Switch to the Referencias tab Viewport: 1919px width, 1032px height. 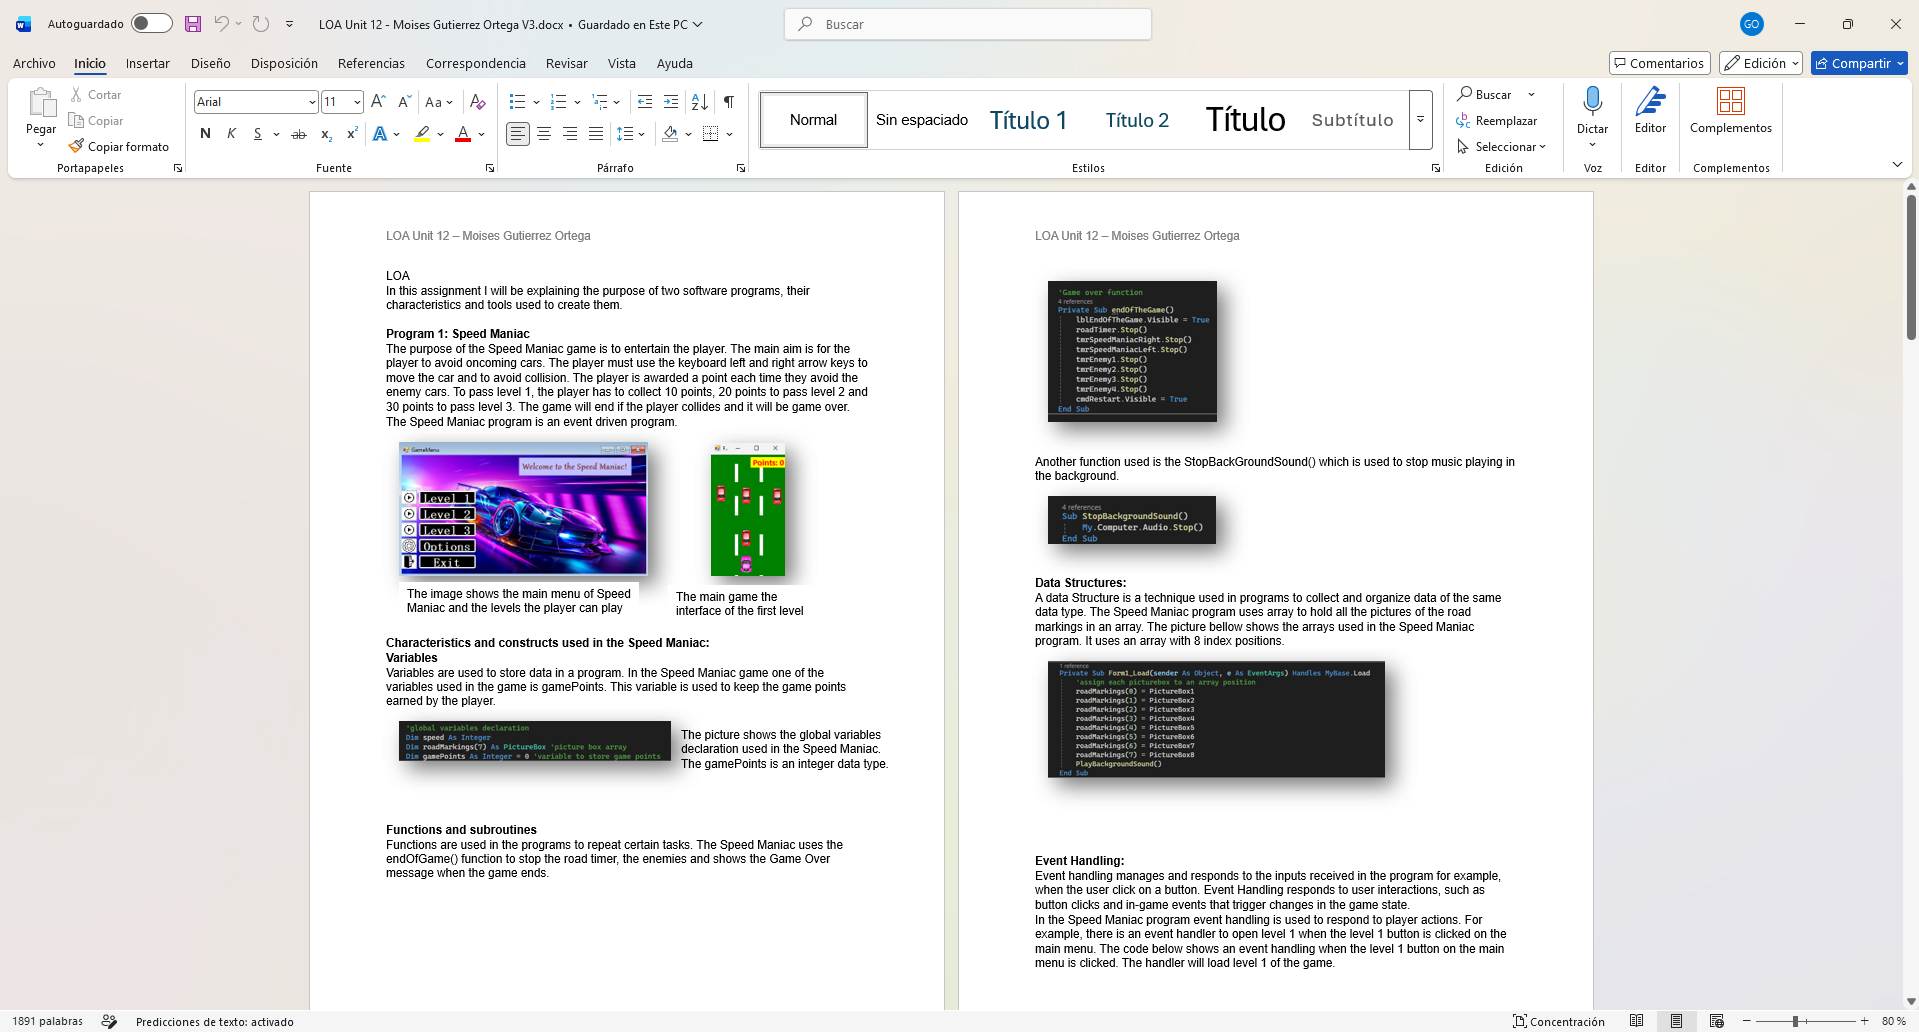[x=371, y=63]
